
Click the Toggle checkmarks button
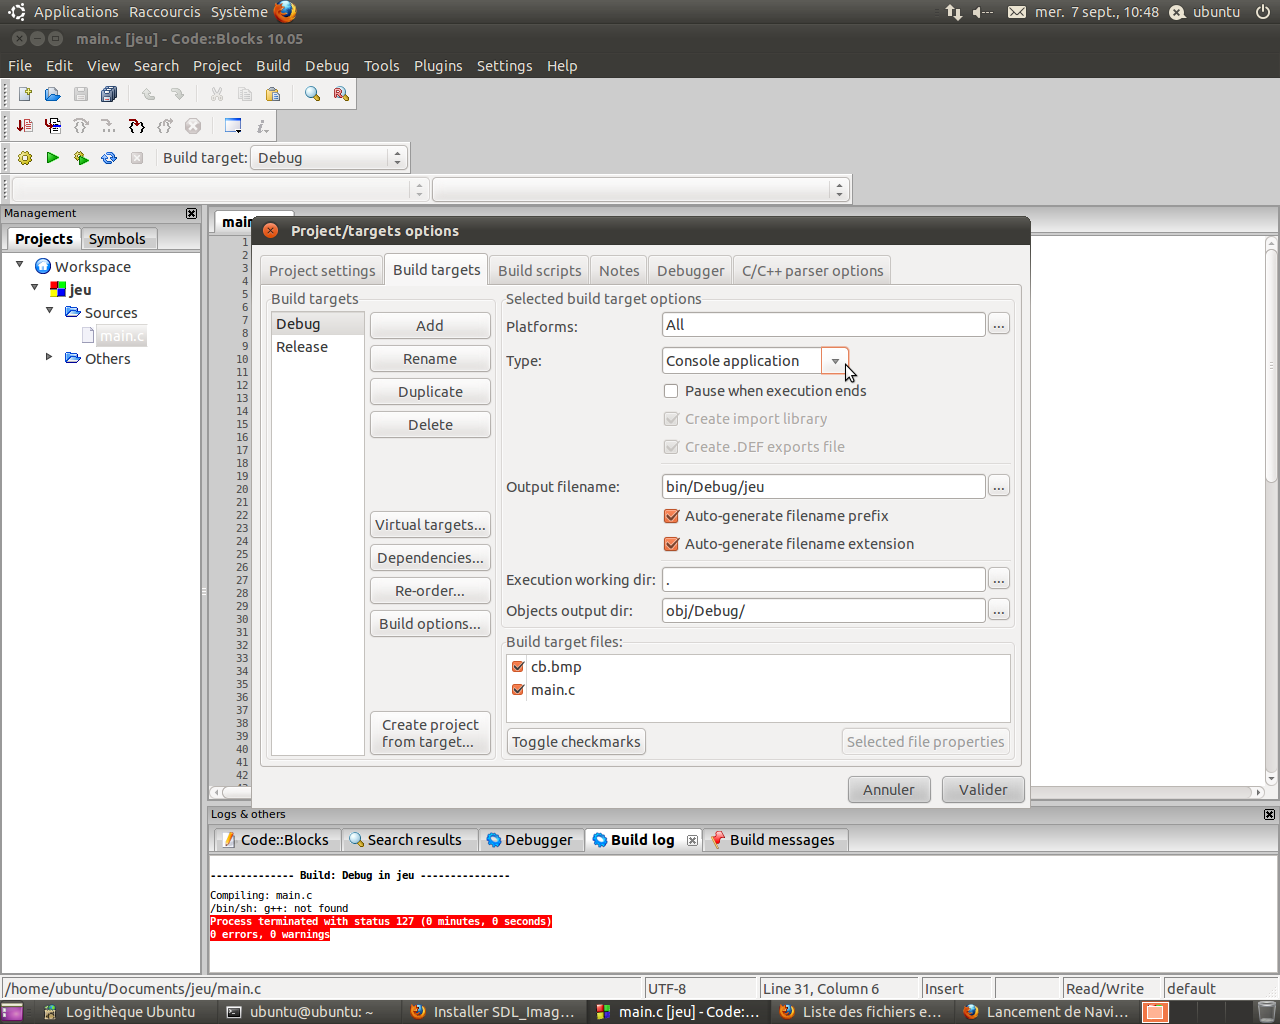576,741
